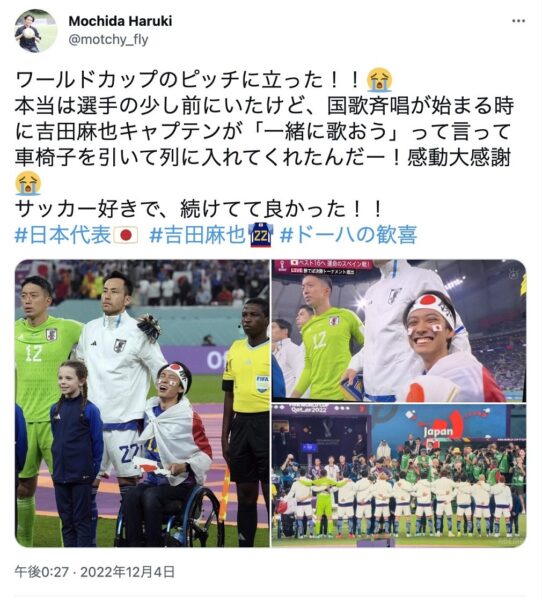
Task: Click the 午後0:27 timestamp
Action: [x=42, y=572]
